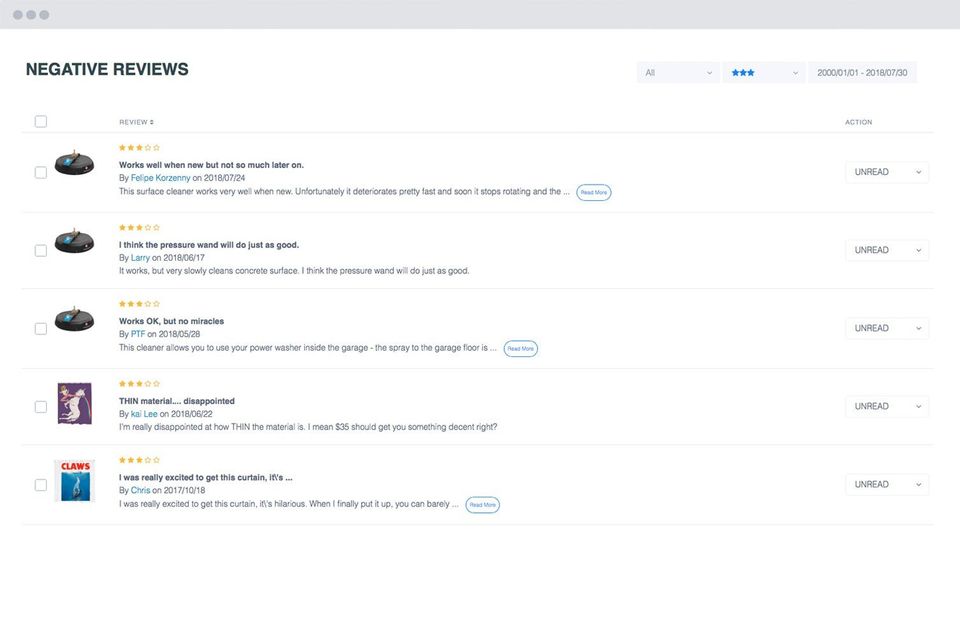Viewport: 960px width, 630px height.
Task: Open surface cleaner thumbnail in PTF's review row
Action: tap(74, 319)
